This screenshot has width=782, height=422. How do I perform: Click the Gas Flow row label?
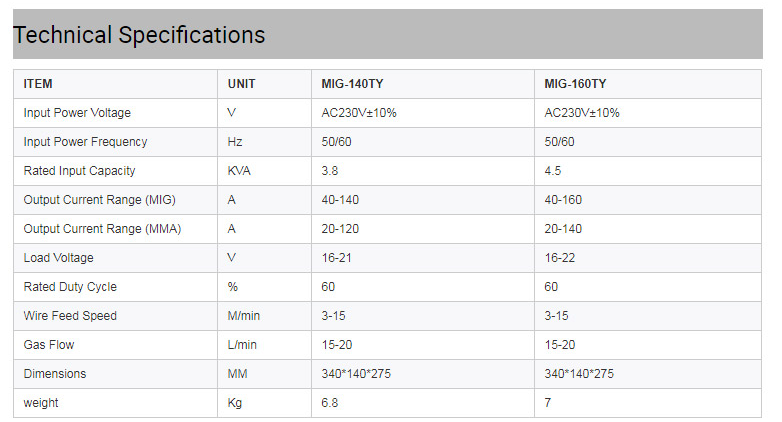pos(49,345)
